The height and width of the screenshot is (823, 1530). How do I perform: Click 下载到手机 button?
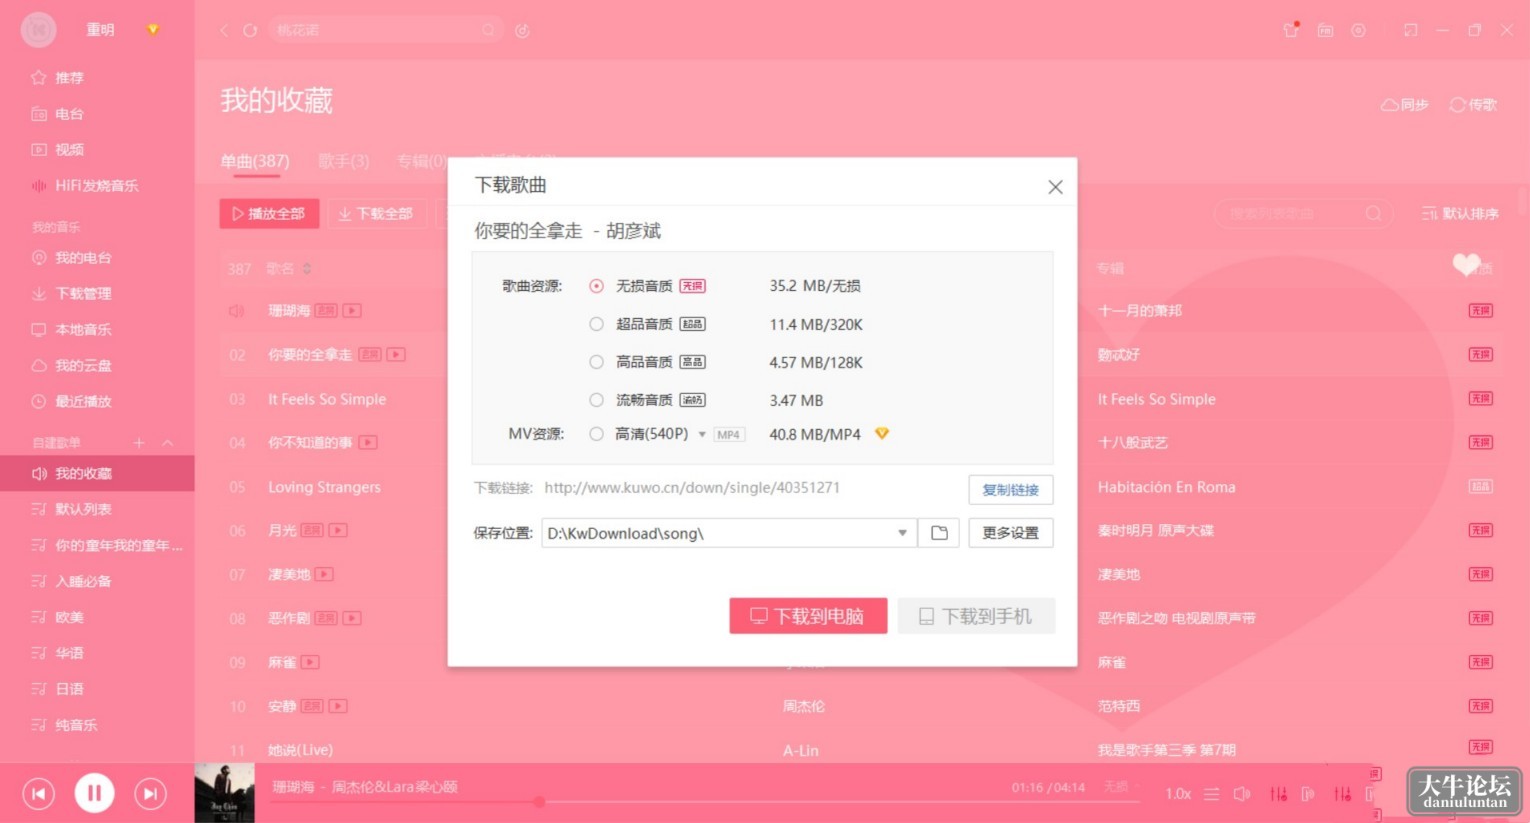coord(976,616)
